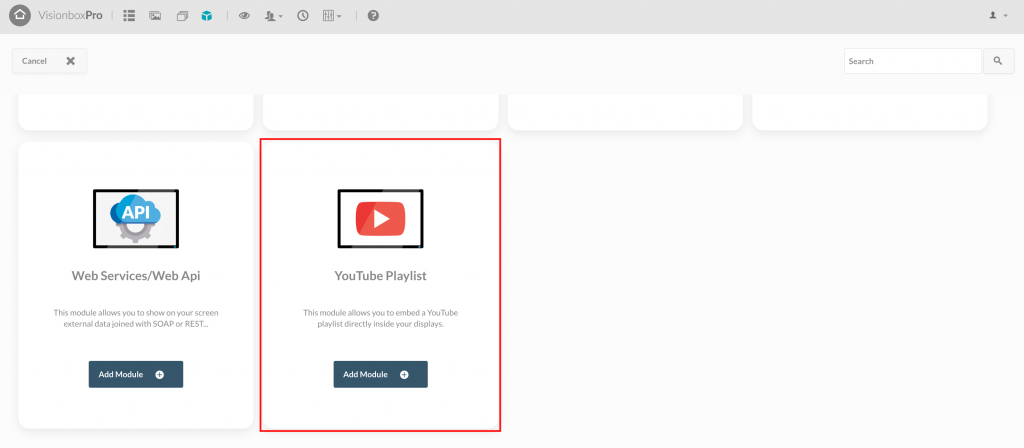
Task: Open the help question mark icon
Action: pyautogui.click(x=373, y=16)
